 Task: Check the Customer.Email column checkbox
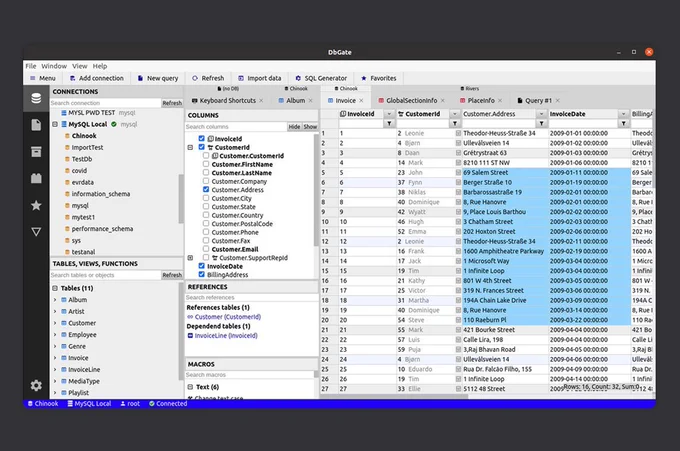click(206, 249)
